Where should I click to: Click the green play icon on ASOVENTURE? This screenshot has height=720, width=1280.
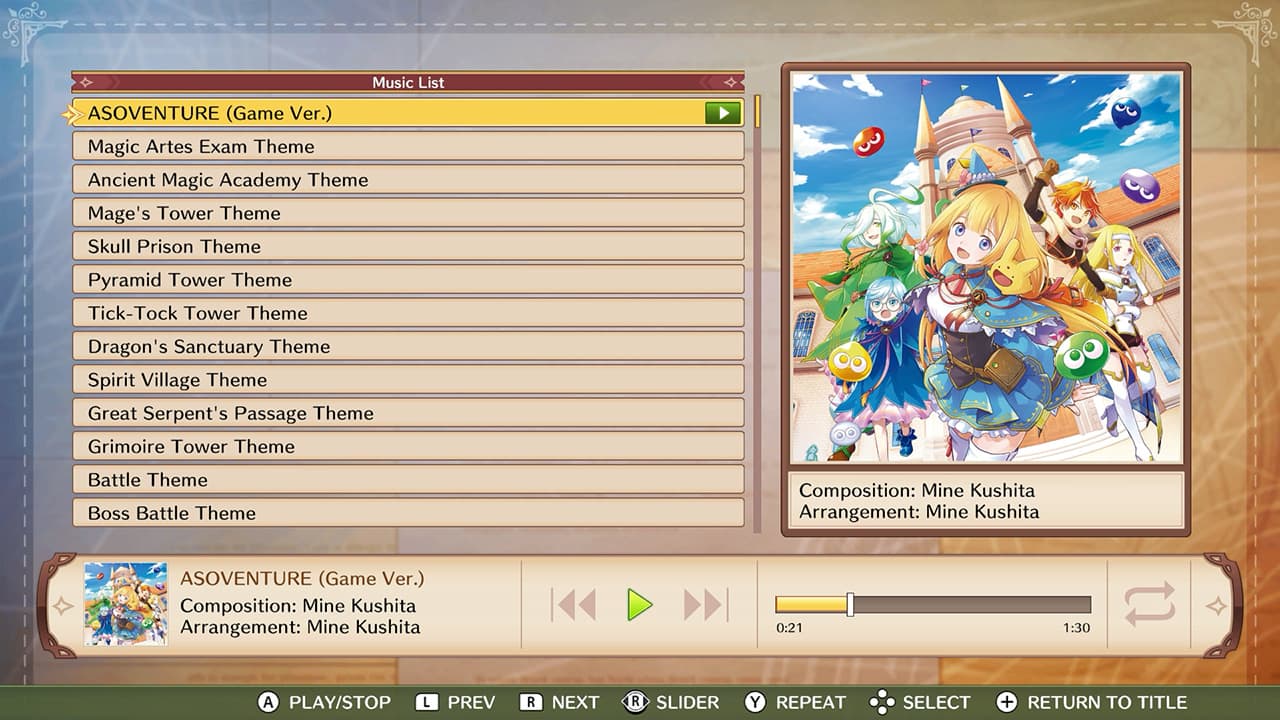click(722, 112)
